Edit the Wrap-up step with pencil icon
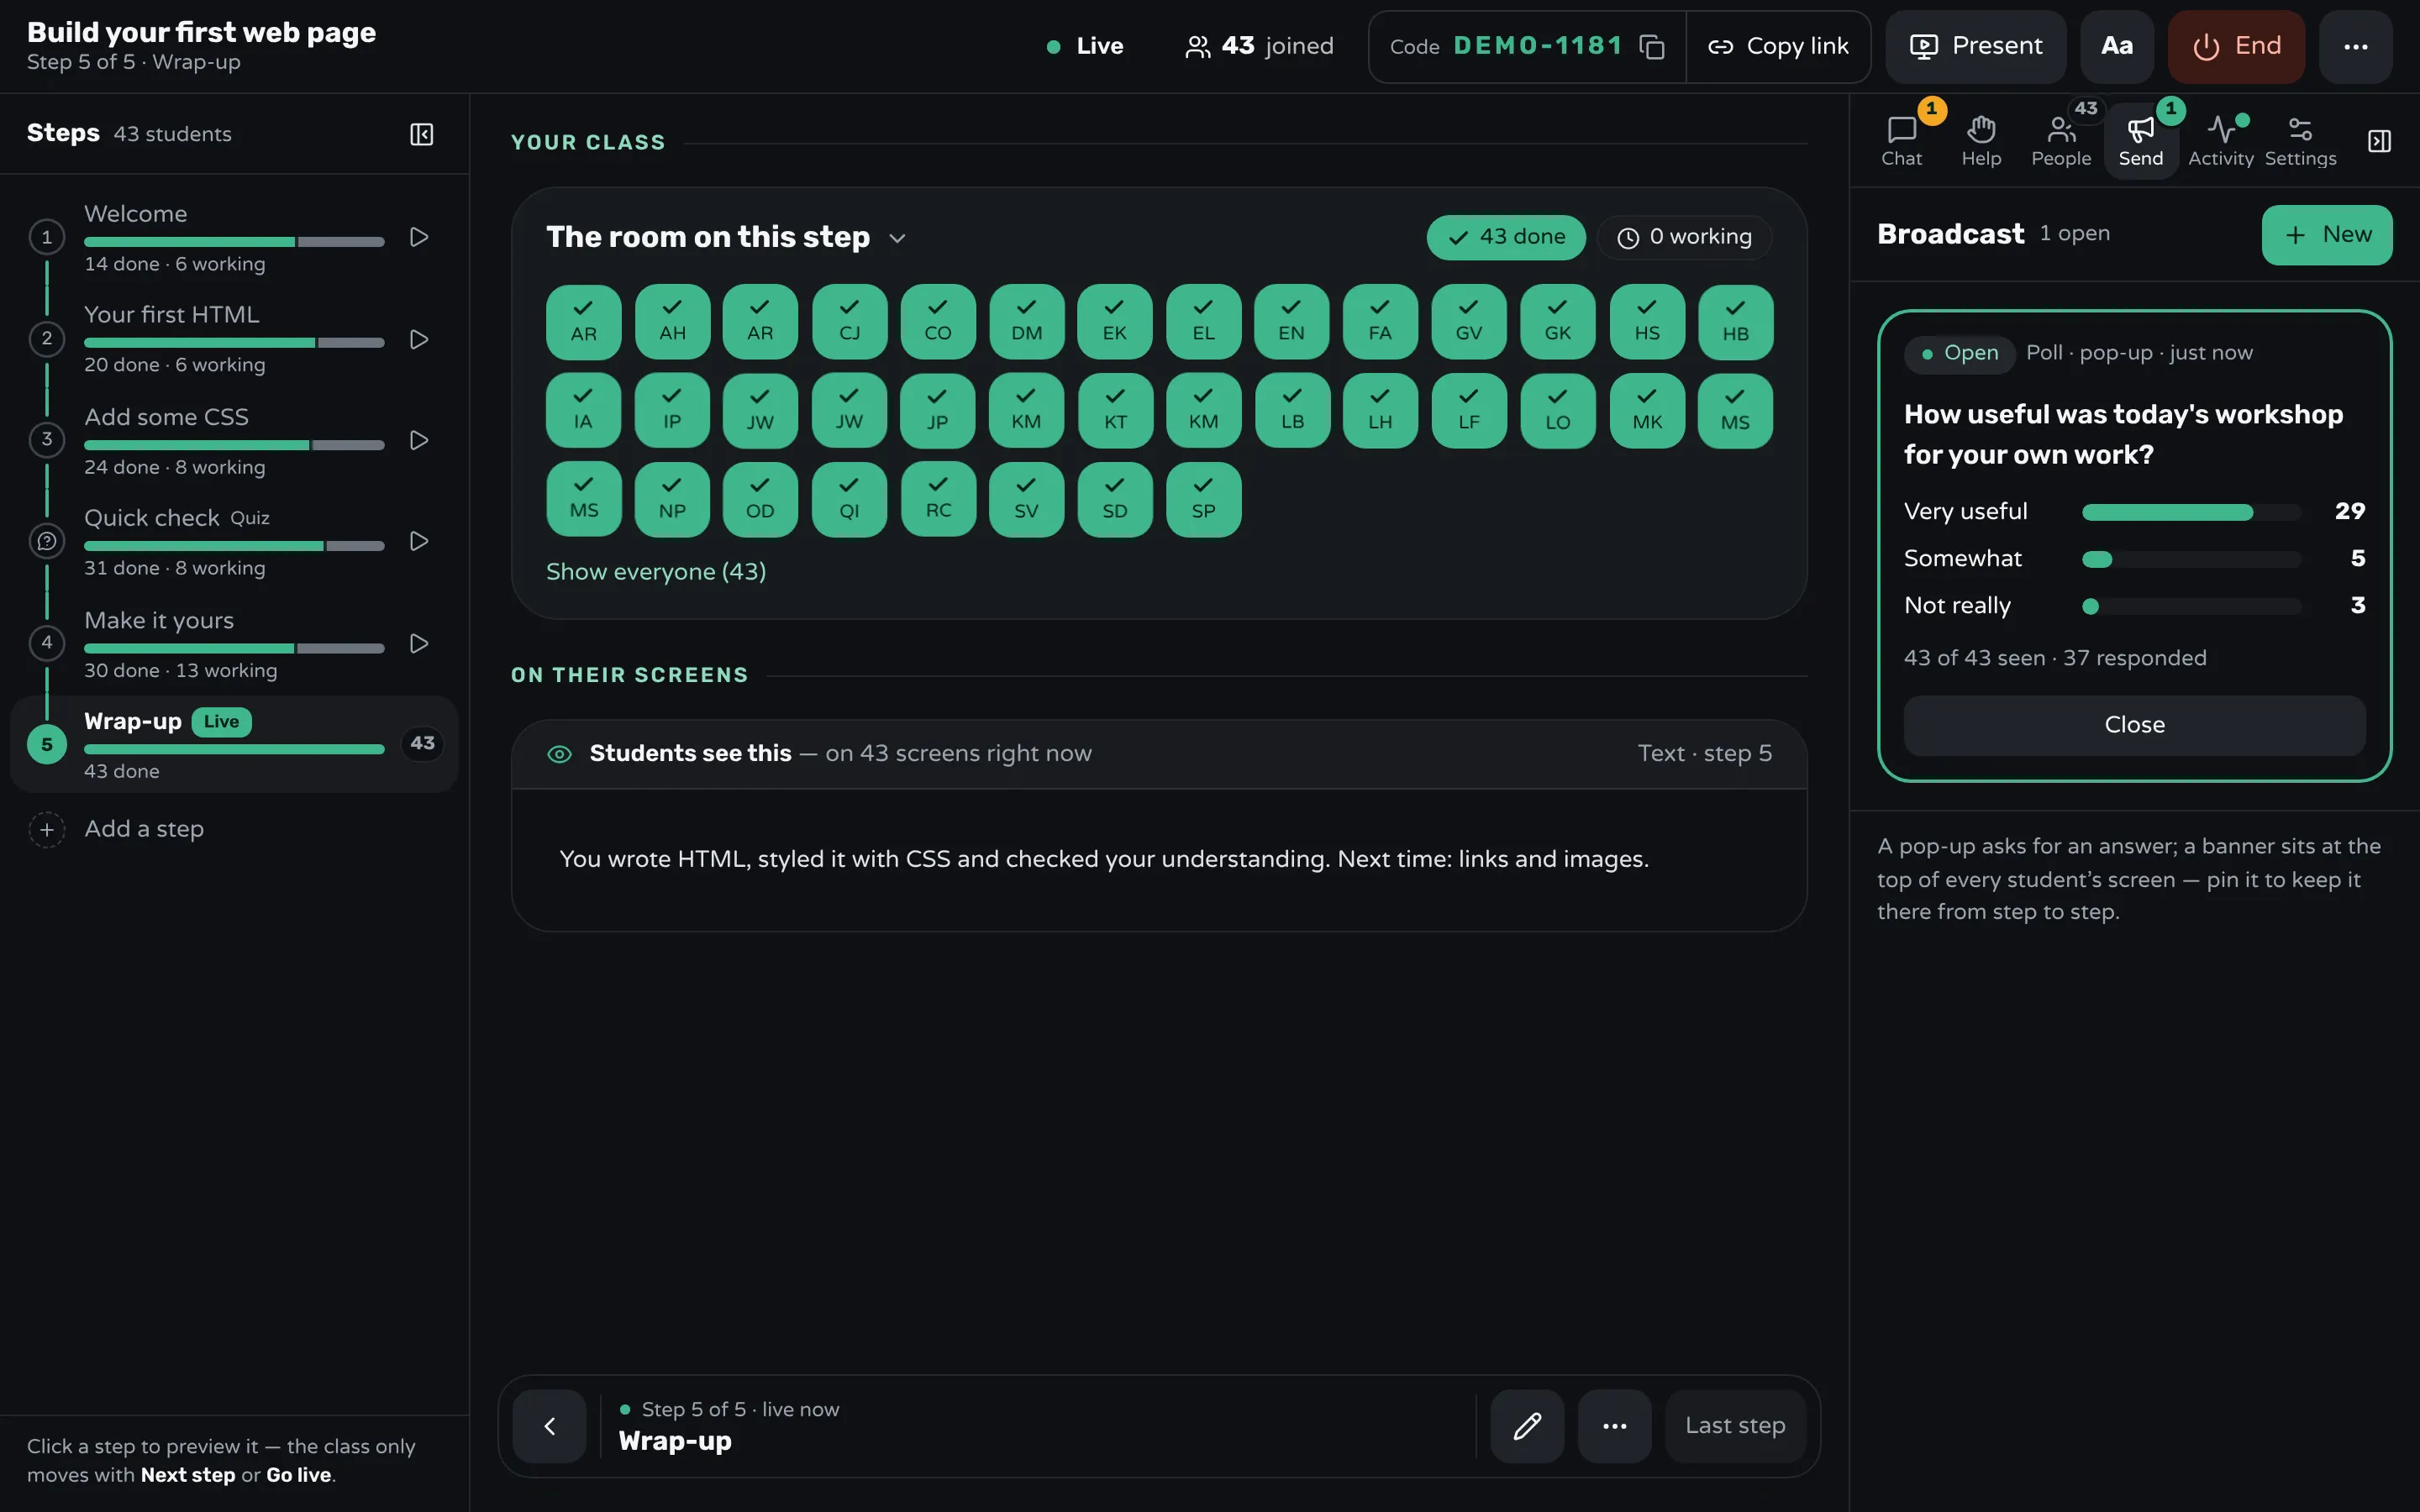The width and height of the screenshot is (2420, 1512). coord(1527,1426)
